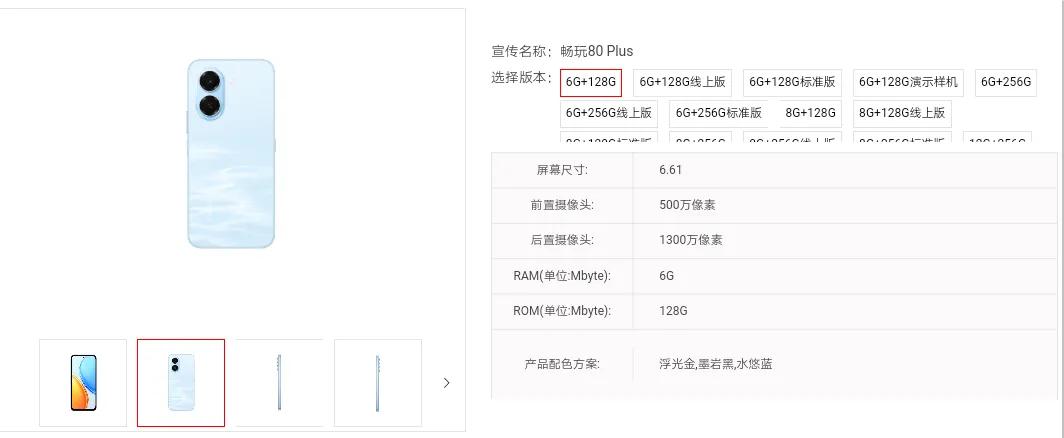Select the 6G+128G version option
Viewport: 1064px width, 438px height.
(591, 82)
